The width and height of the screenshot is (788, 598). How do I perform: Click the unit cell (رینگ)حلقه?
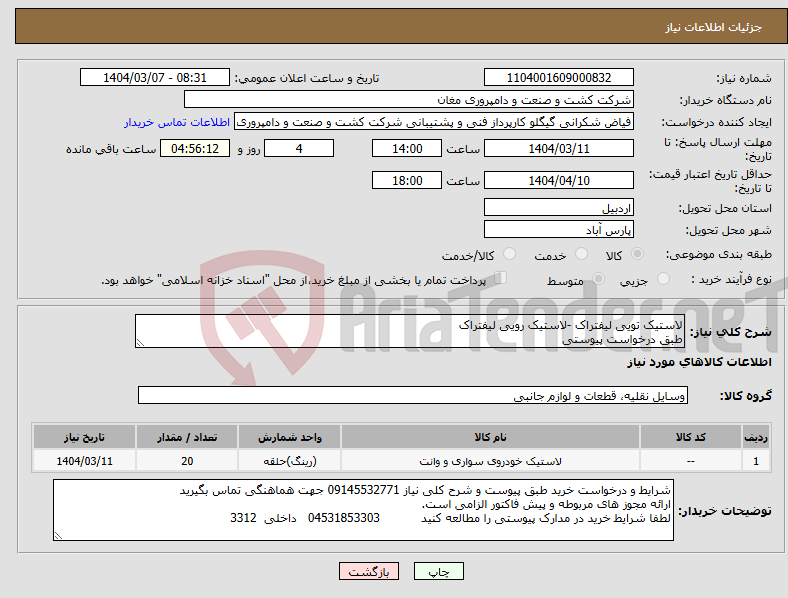tap(289, 461)
